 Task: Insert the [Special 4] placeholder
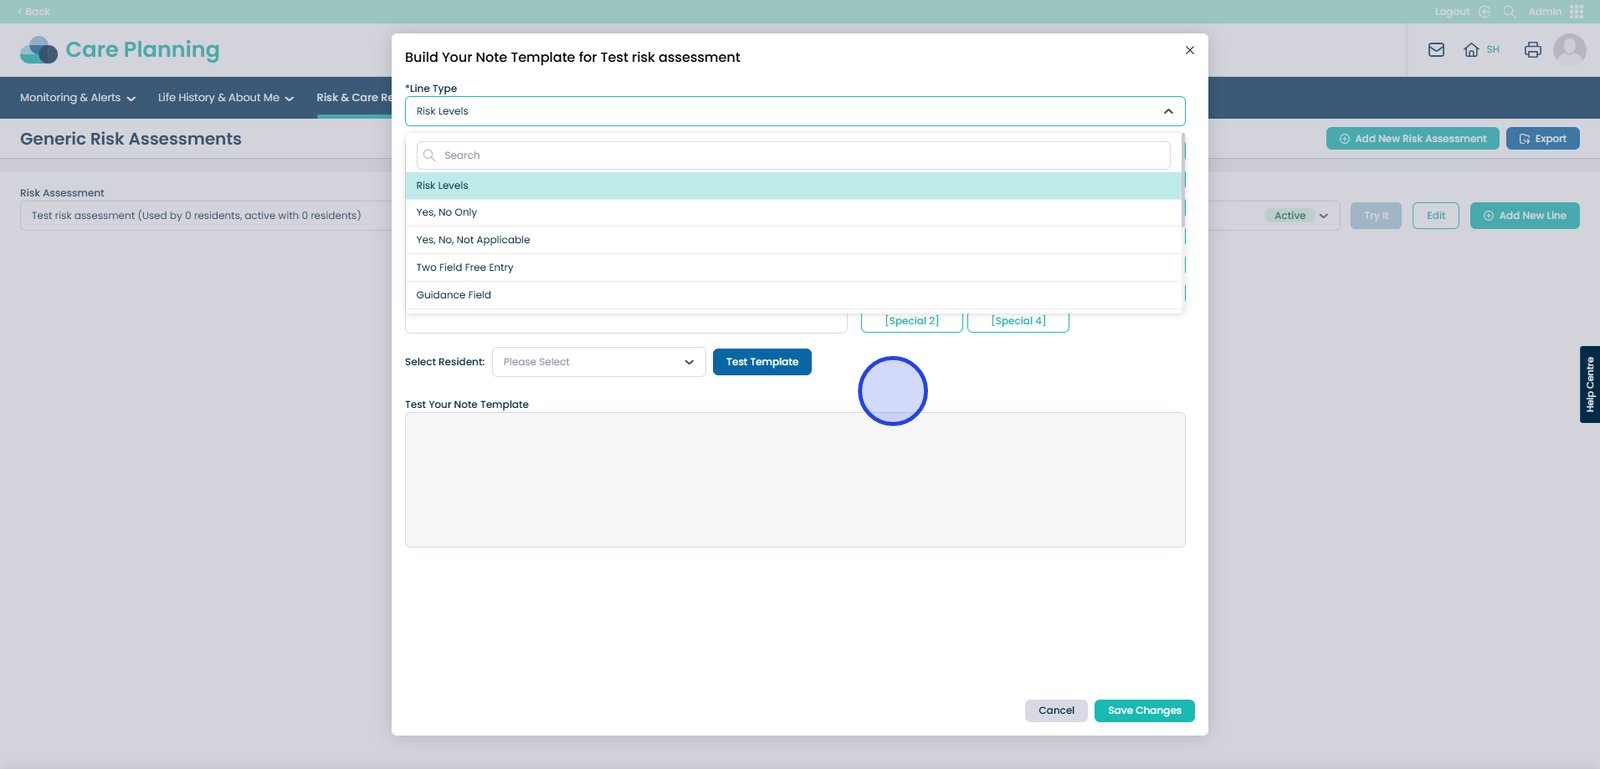click(x=1018, y=321)
